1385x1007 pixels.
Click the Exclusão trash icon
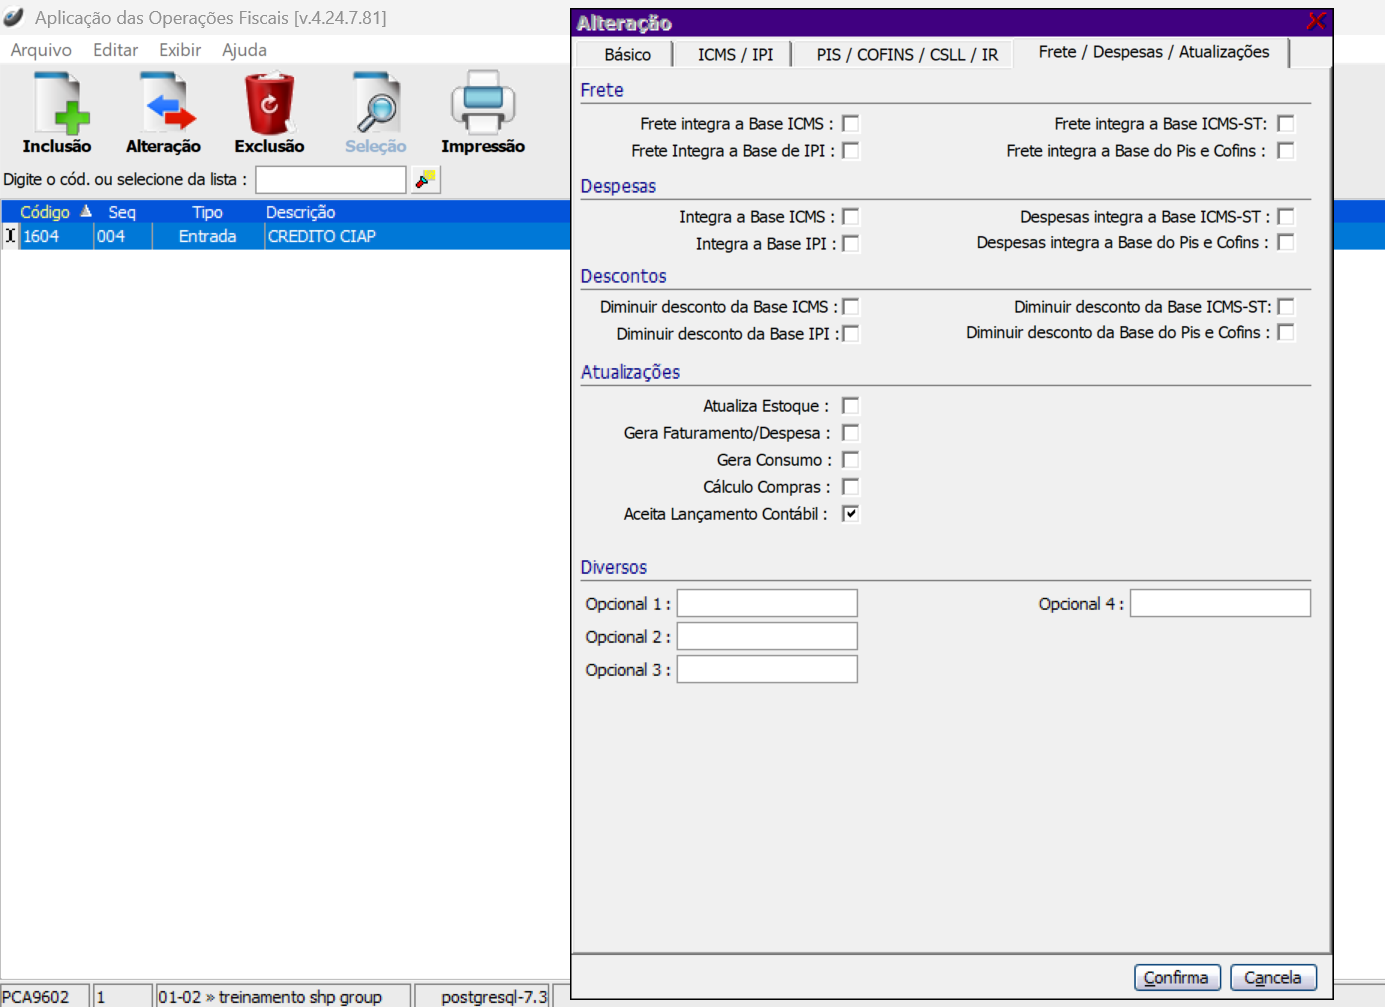269,105
